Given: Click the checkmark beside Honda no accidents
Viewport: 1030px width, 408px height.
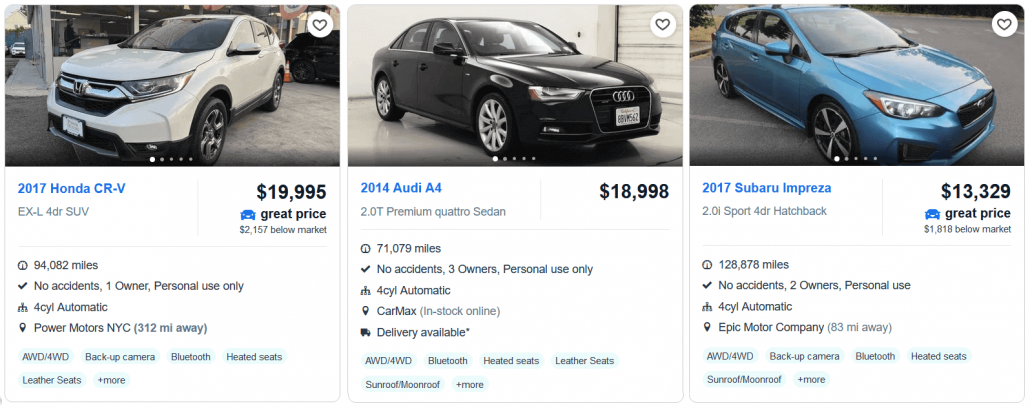Looking at the screenshot, I should coord(23,286).
